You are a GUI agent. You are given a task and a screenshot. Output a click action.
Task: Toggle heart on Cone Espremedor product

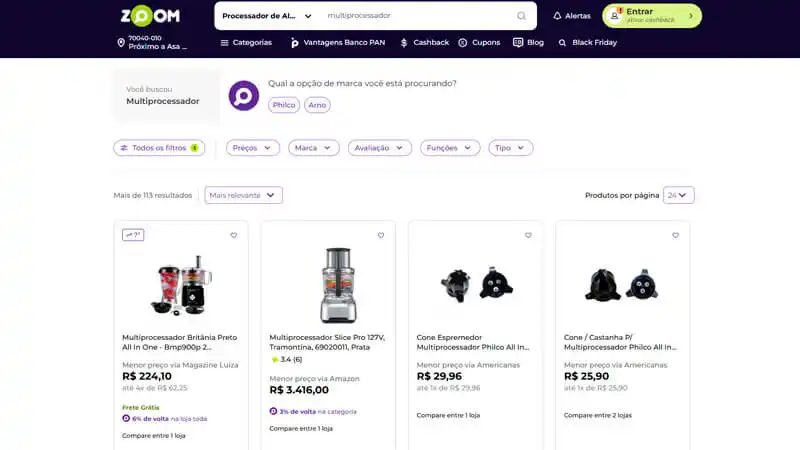click(528, 236)
